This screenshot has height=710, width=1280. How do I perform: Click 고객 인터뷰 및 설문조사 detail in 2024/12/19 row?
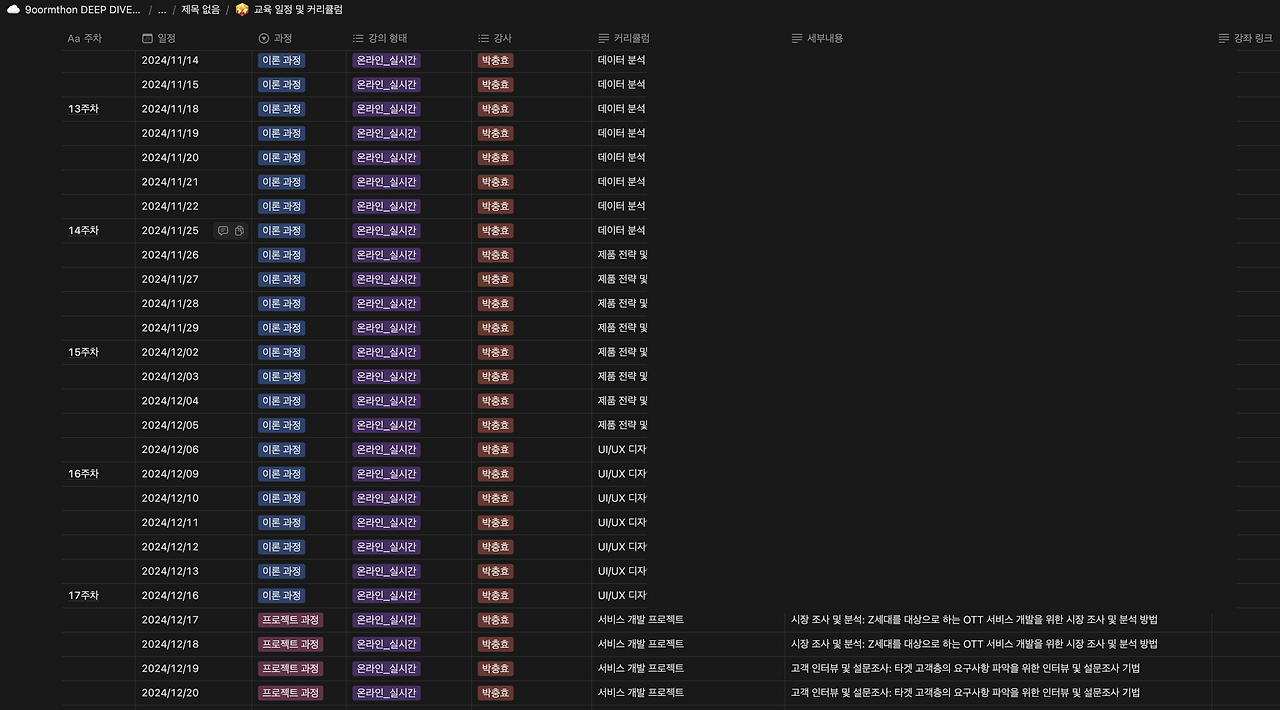[965, 668]
